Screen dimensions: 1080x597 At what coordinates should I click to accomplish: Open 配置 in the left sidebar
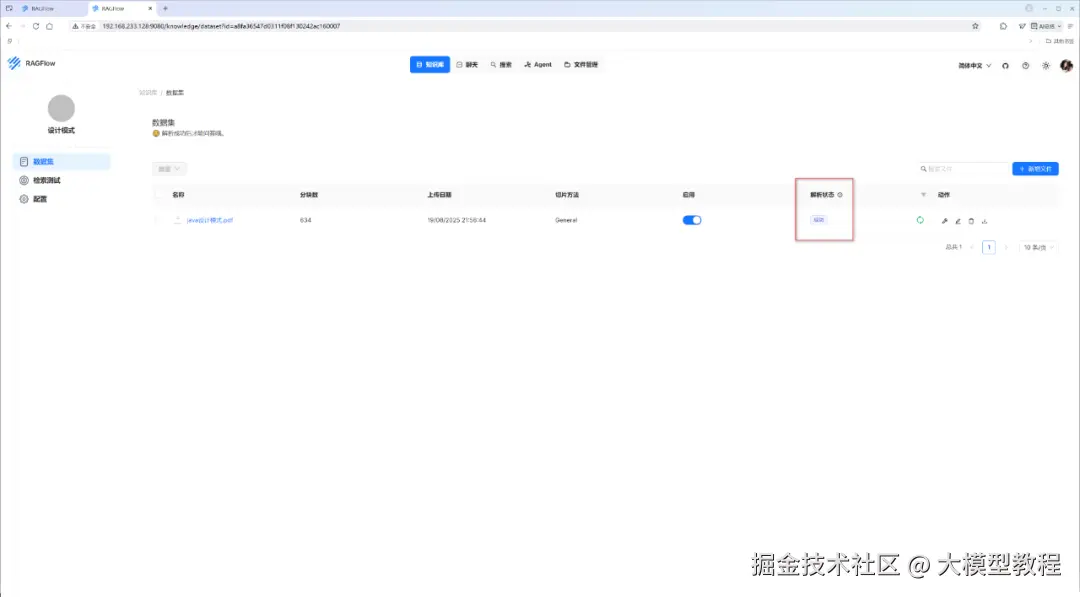61,199
